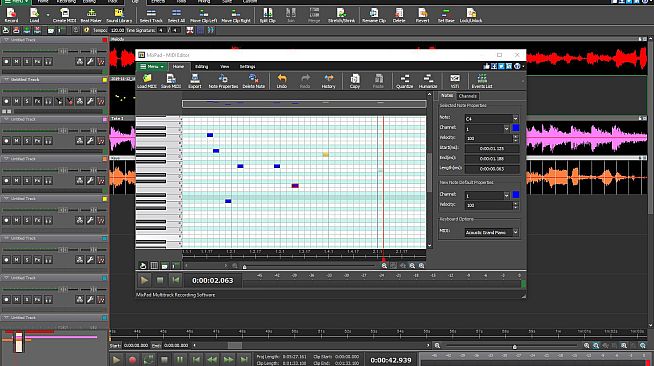Click the main transport red Record button
Screen dimensions: 654x366
tap(132, 360)
